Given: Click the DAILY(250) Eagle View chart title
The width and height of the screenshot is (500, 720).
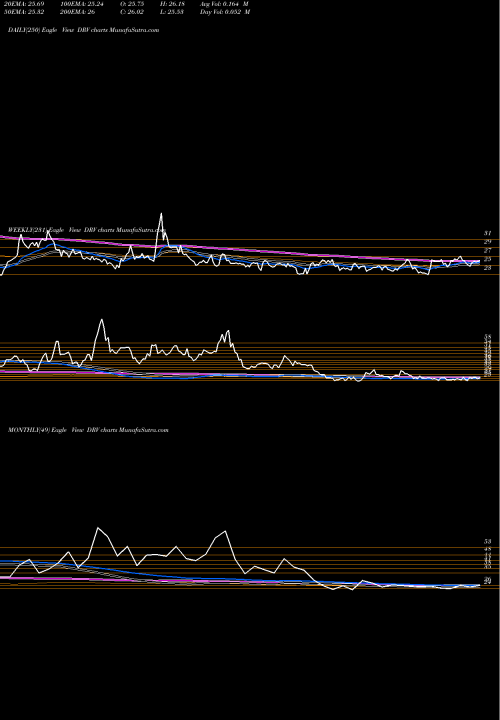Looking at the screenshot, I should 84,30.
